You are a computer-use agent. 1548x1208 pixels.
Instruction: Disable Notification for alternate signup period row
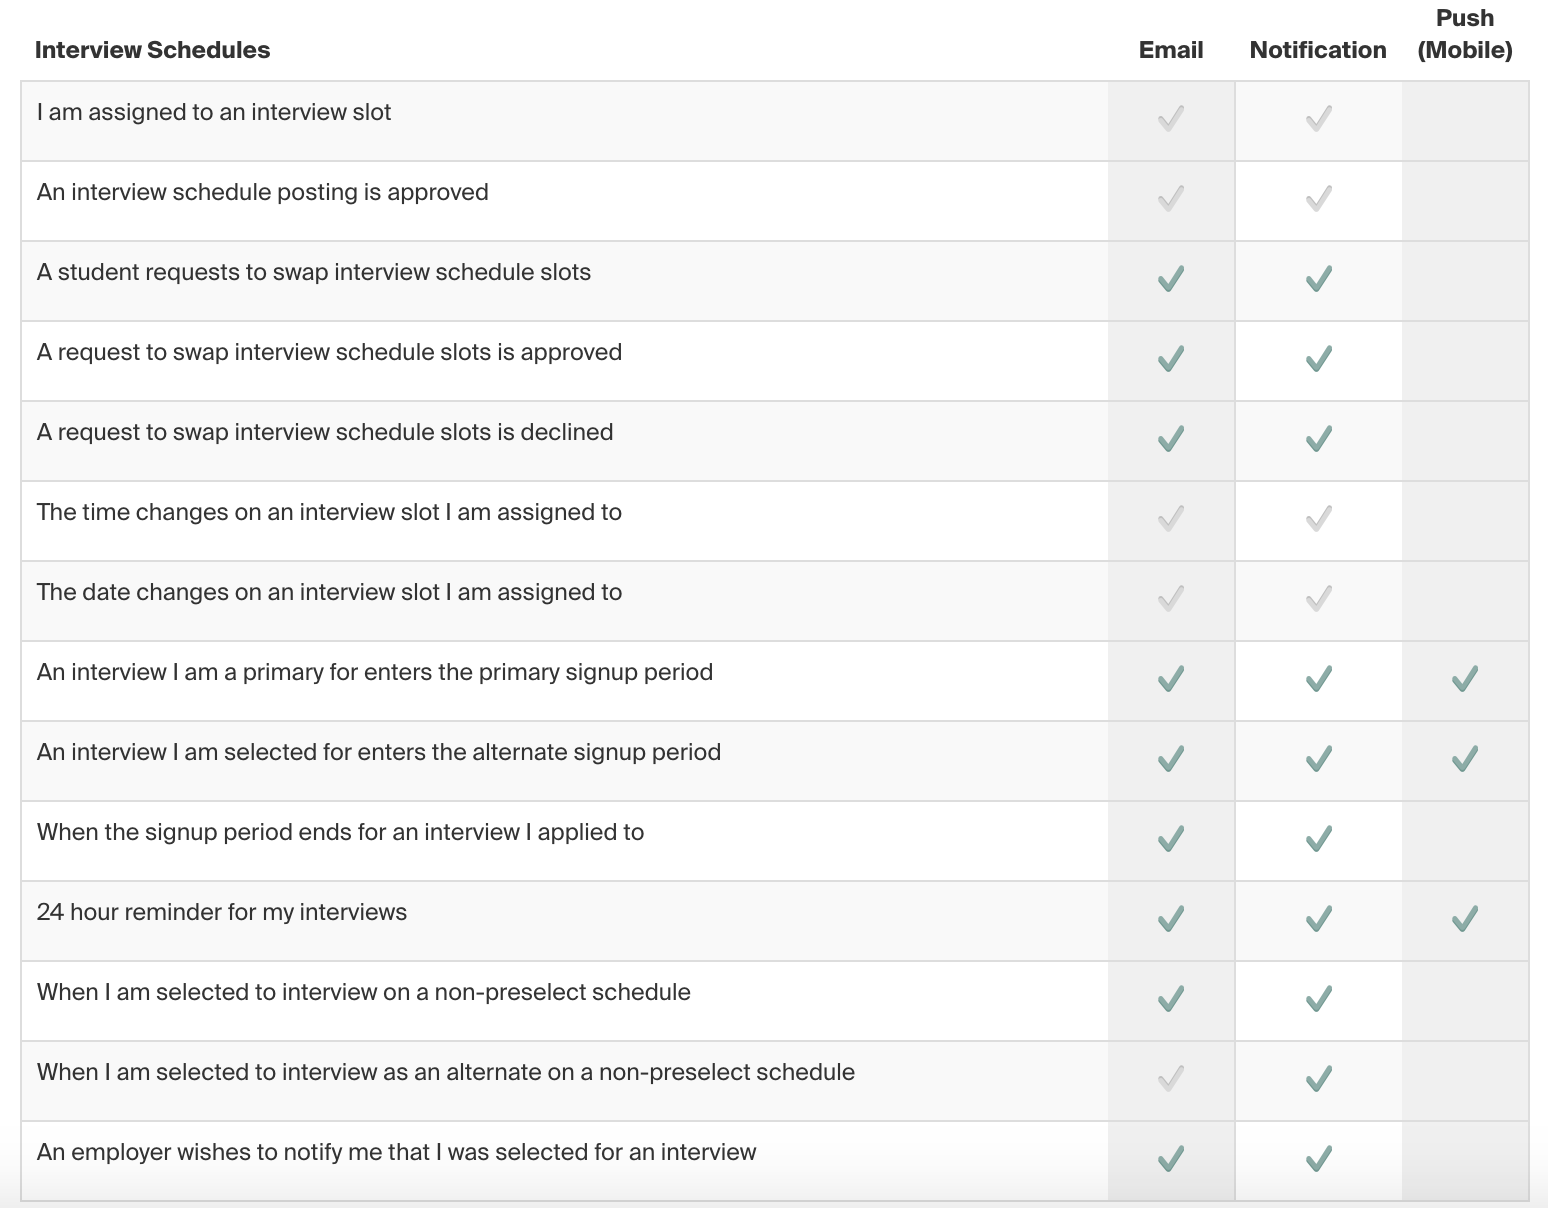coord(1319,758)
